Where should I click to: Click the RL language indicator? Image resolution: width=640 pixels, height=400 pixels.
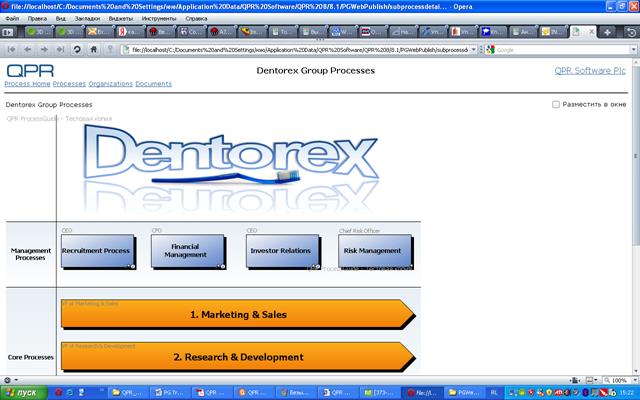[x=493, y=393]
